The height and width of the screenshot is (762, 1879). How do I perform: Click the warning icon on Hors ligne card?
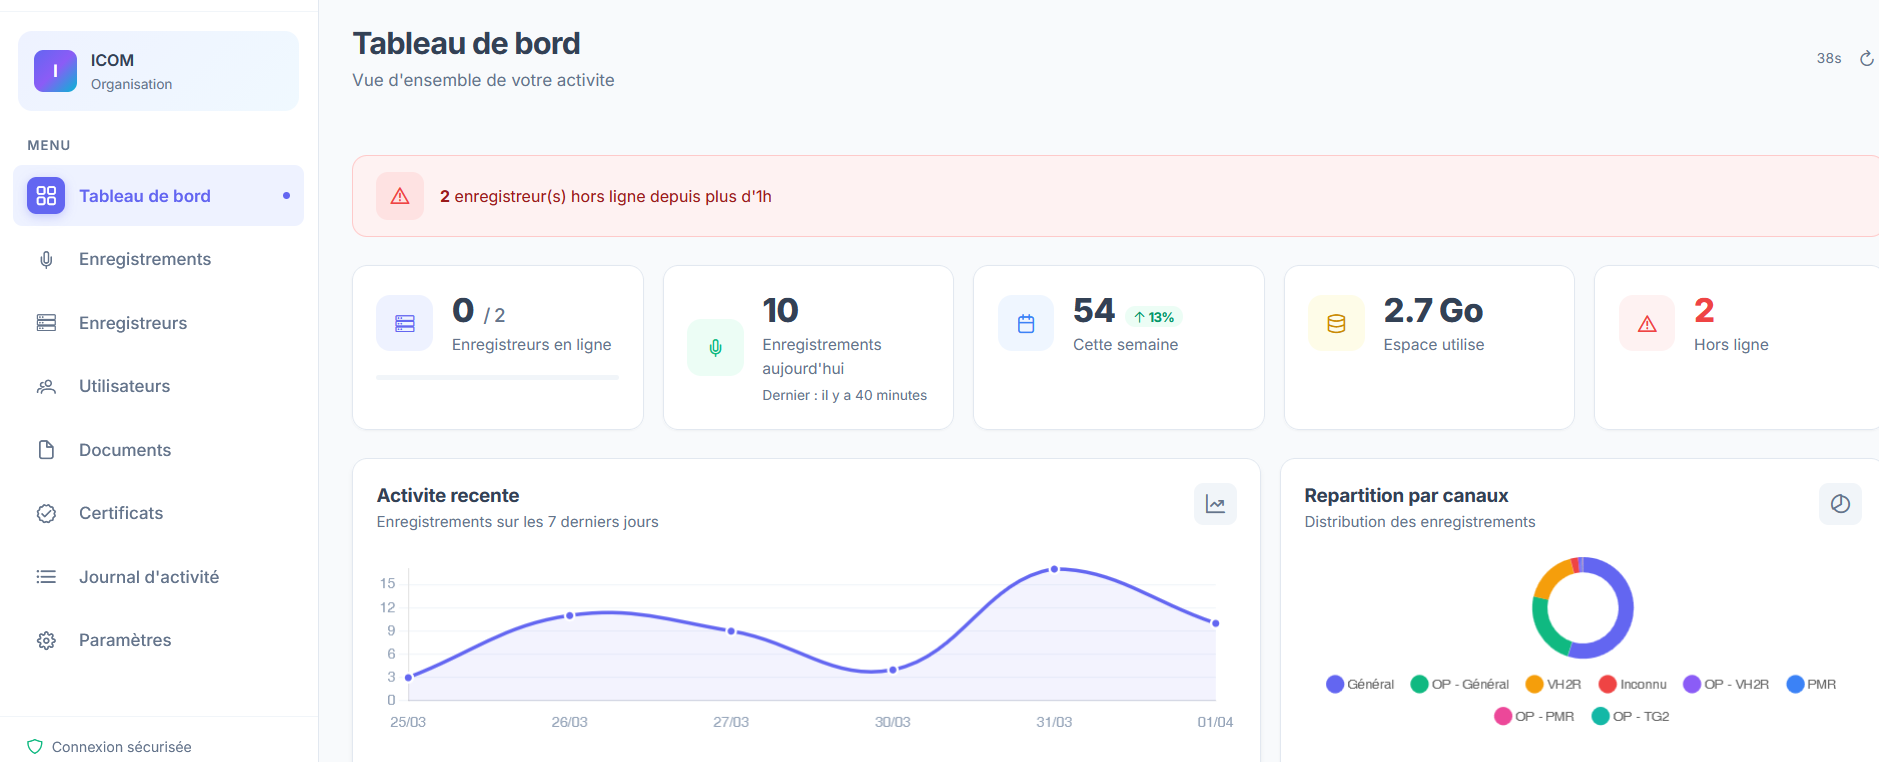click(x=1647, y=323)
